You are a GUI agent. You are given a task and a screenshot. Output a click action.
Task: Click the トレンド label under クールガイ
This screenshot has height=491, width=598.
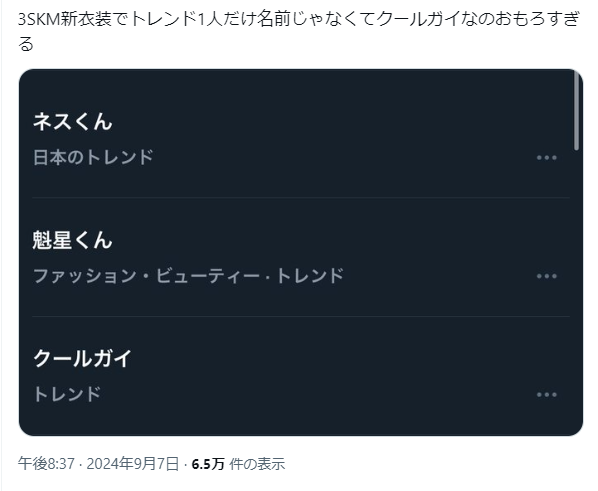pyautogui.click(x=67, y=394)
